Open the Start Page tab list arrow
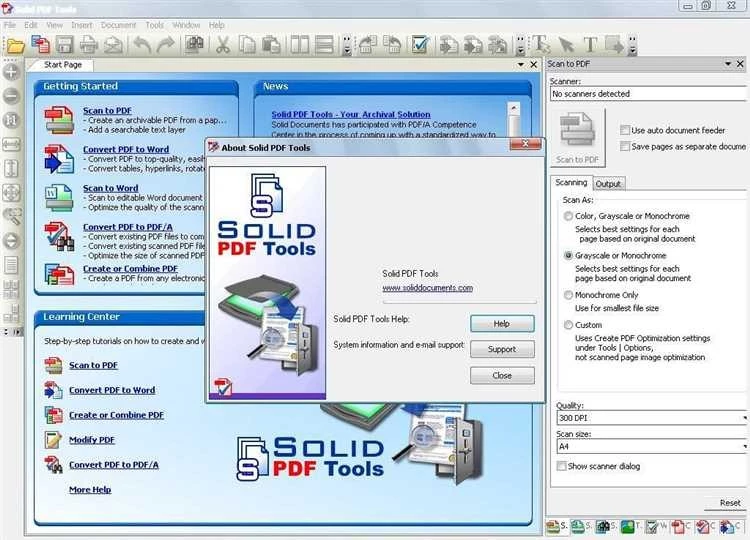Viewport: 750px width, 540px height. 520,64
